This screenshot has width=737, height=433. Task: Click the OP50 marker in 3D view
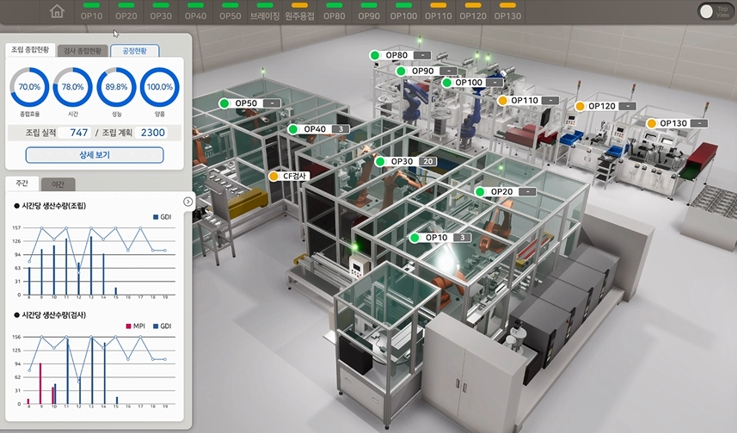coord(244,104)
